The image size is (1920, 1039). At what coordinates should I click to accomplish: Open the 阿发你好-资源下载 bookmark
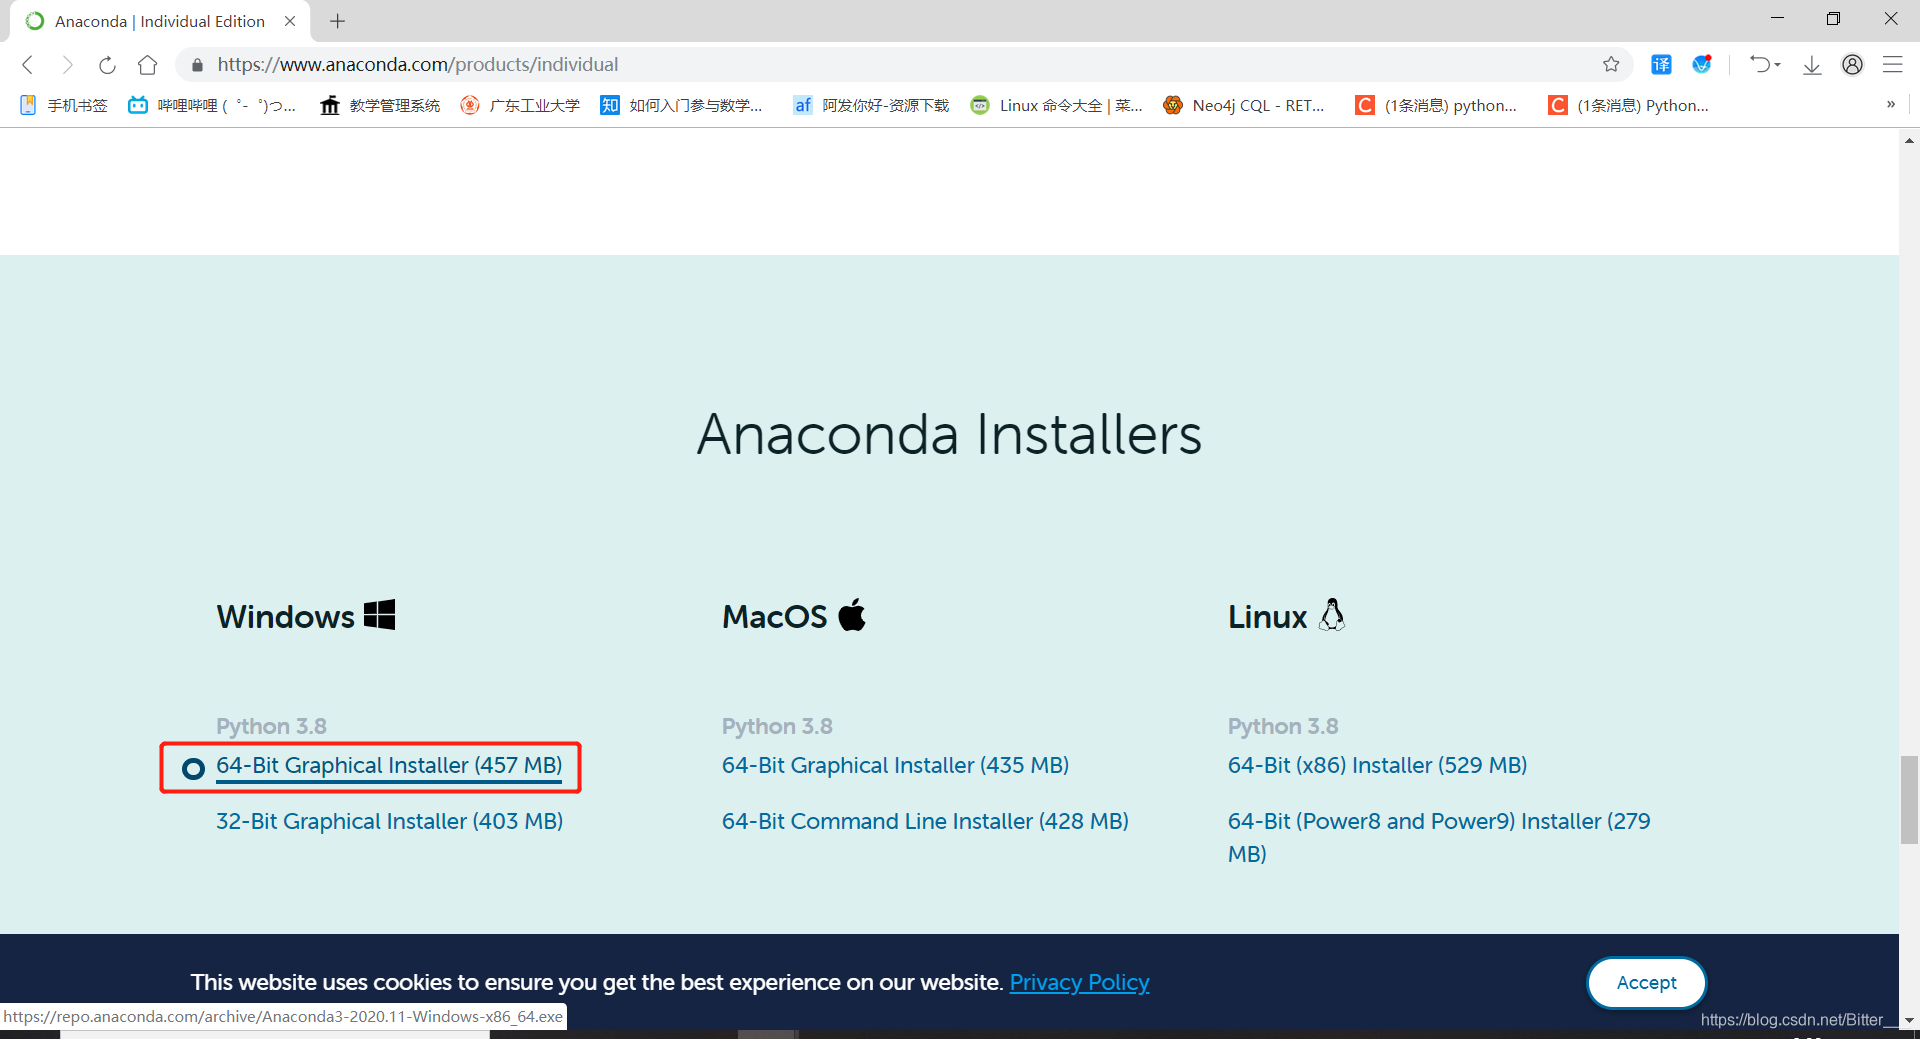point(871,105)
